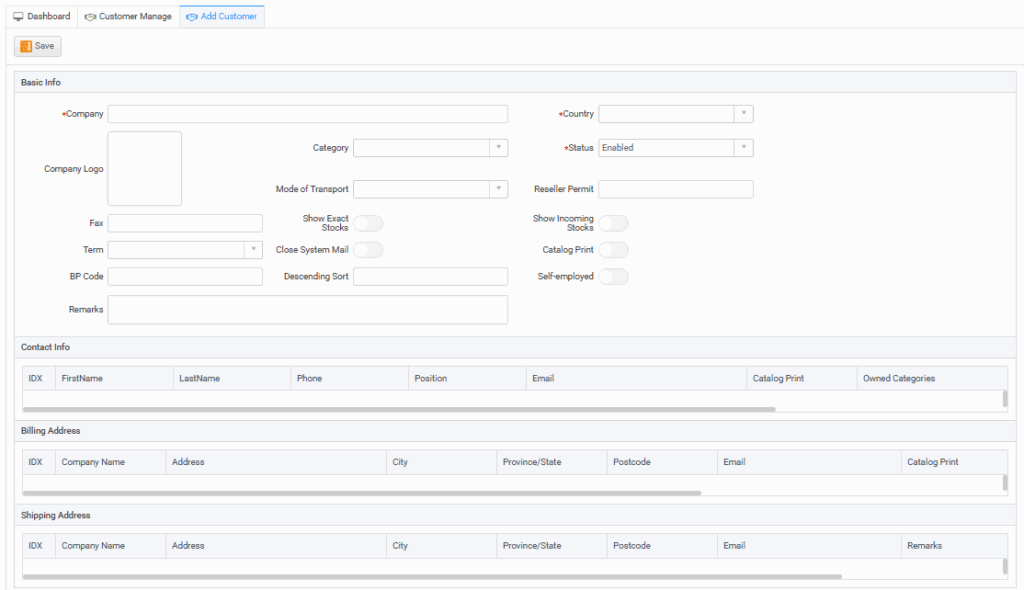This screenshot has width=1024, height=590.
Task: Enable the Show Exact Stocks toggle
Action: [368, 223]
